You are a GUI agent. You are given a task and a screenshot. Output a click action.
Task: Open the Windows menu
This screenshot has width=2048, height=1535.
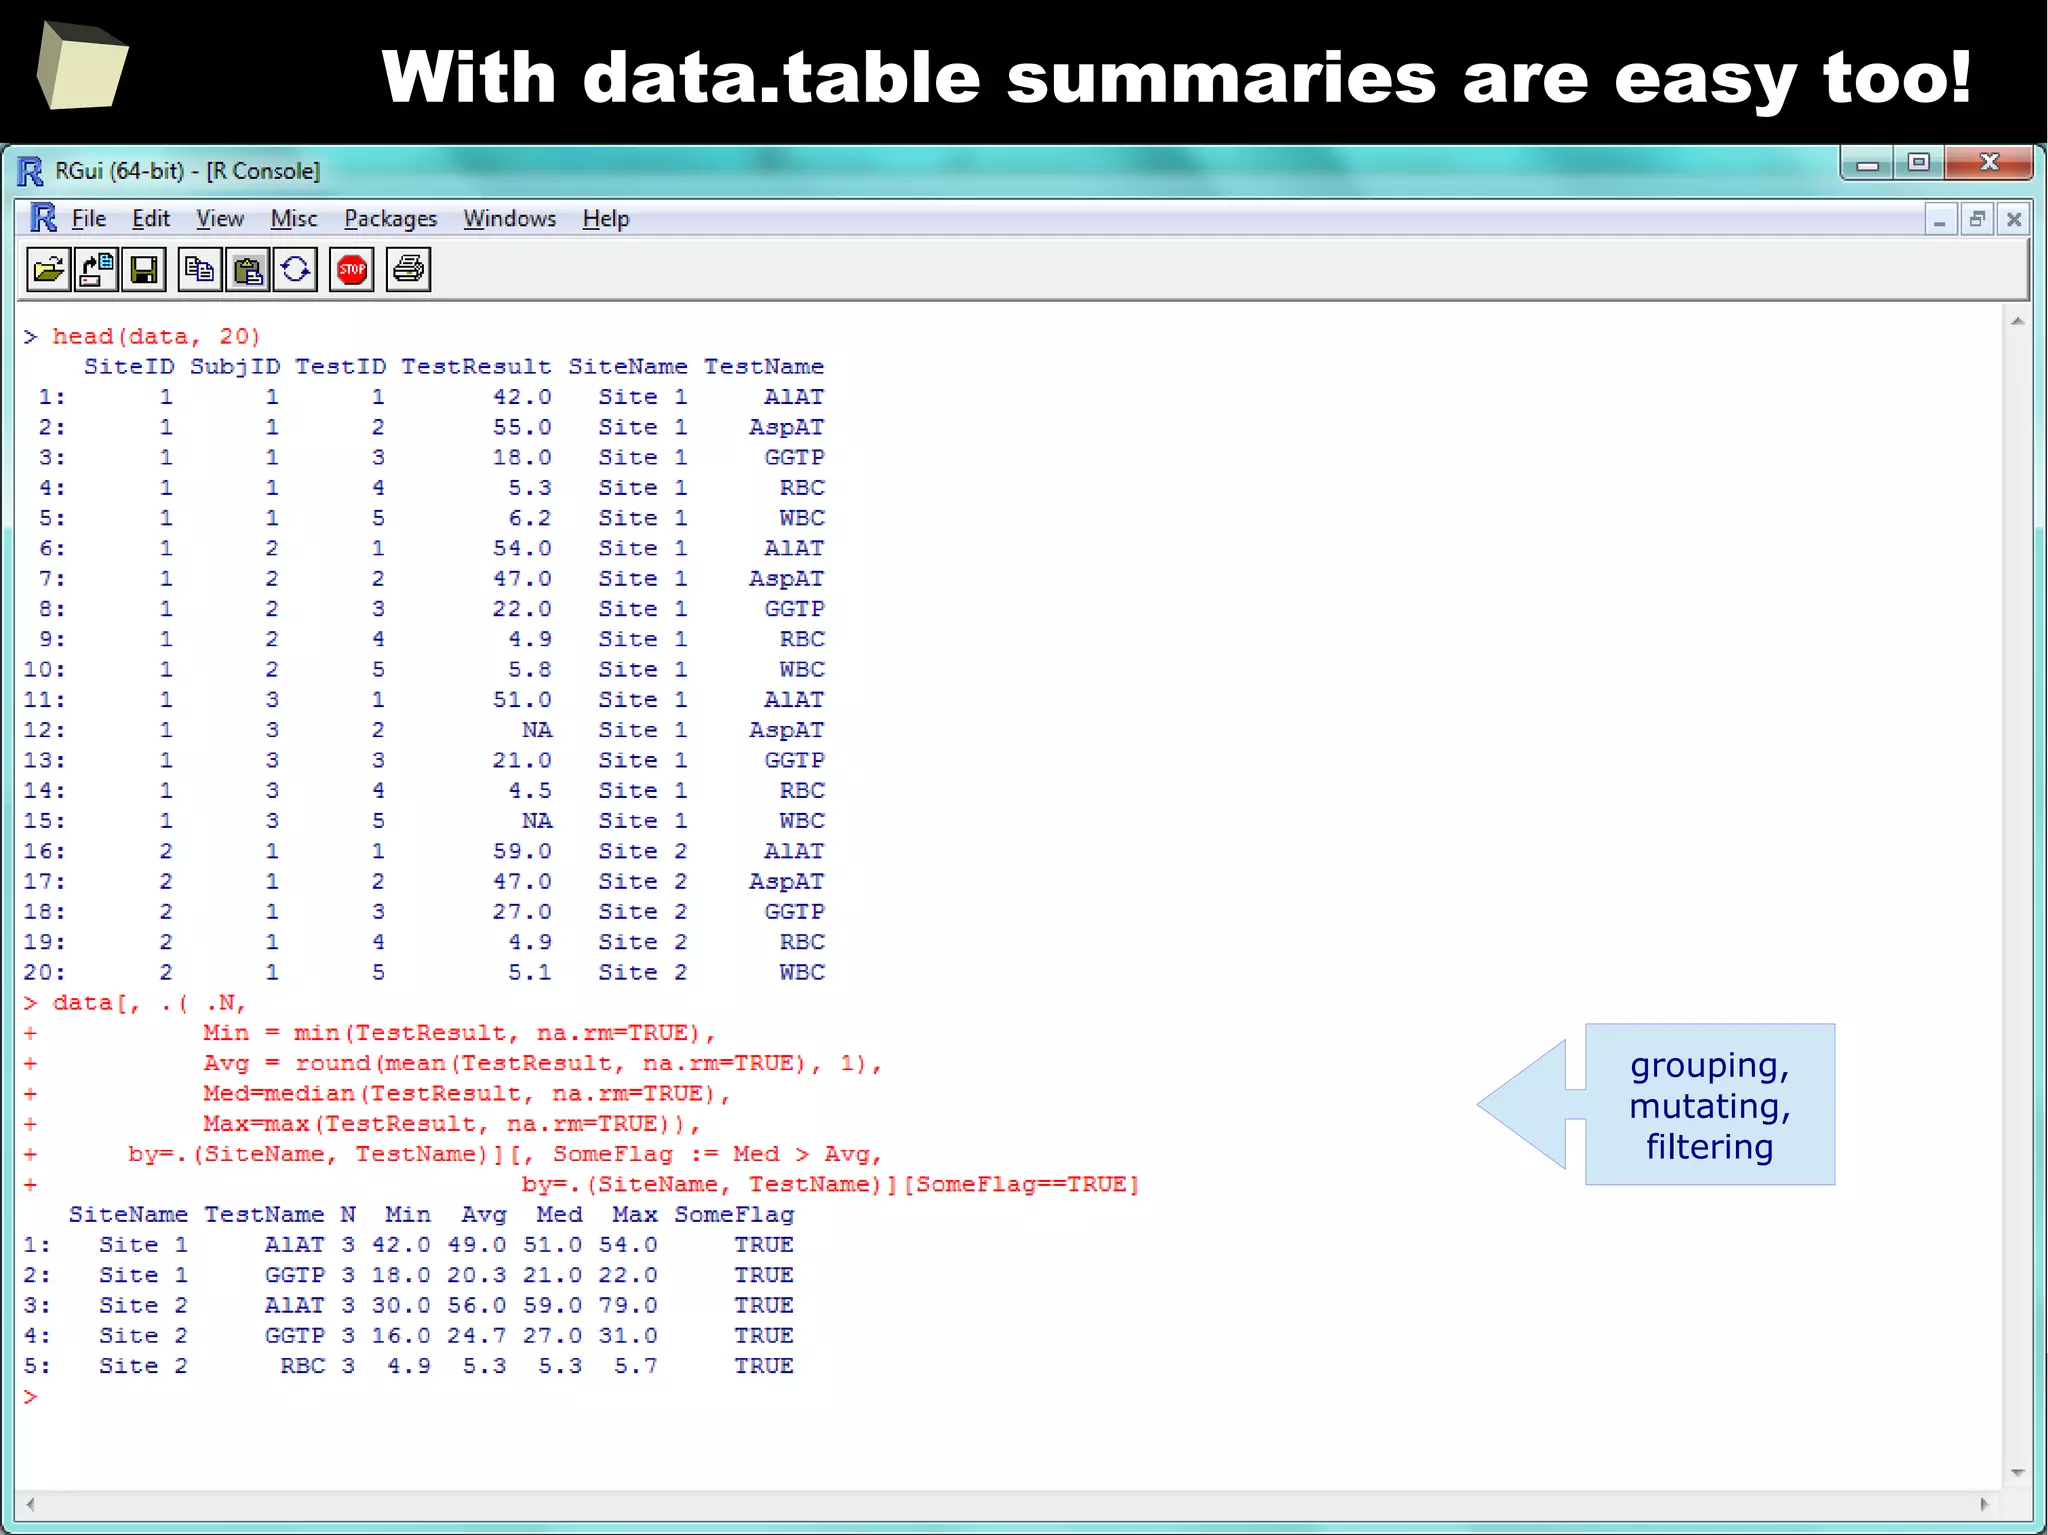[510, 218]
